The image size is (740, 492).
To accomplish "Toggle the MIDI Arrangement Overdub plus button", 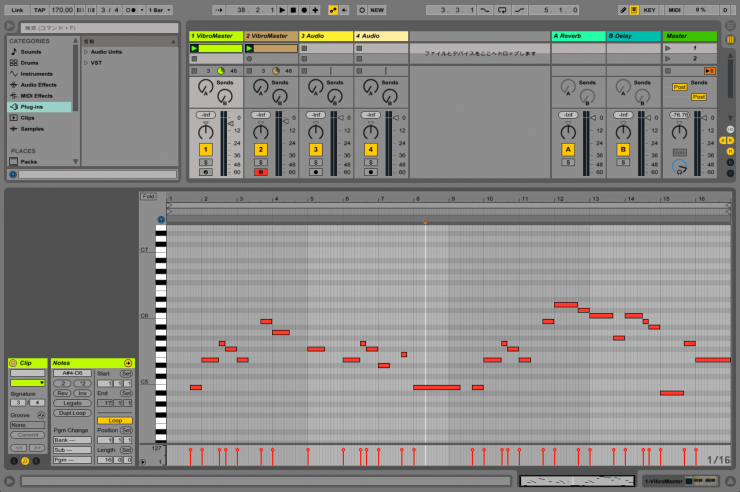I will [315, 10].
